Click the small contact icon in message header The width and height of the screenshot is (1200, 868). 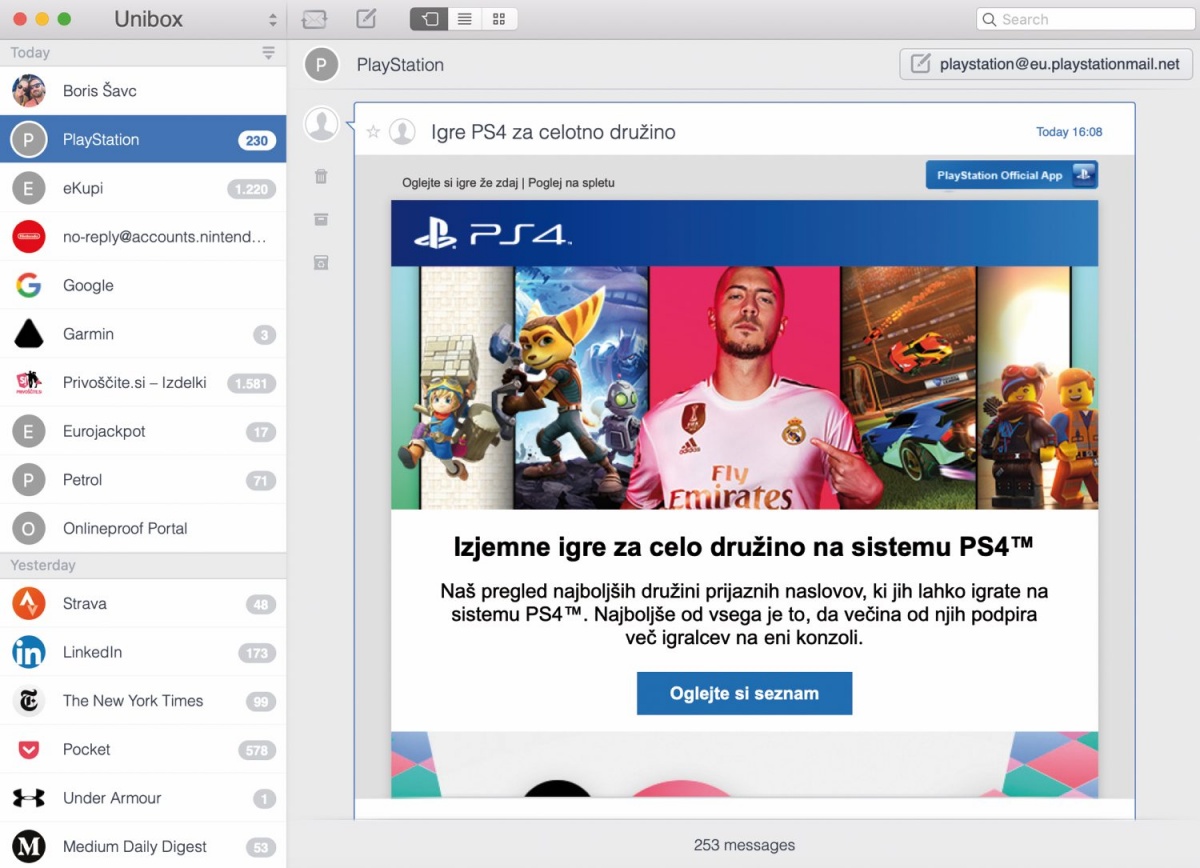pyautogui.click(x=402, y=132)
